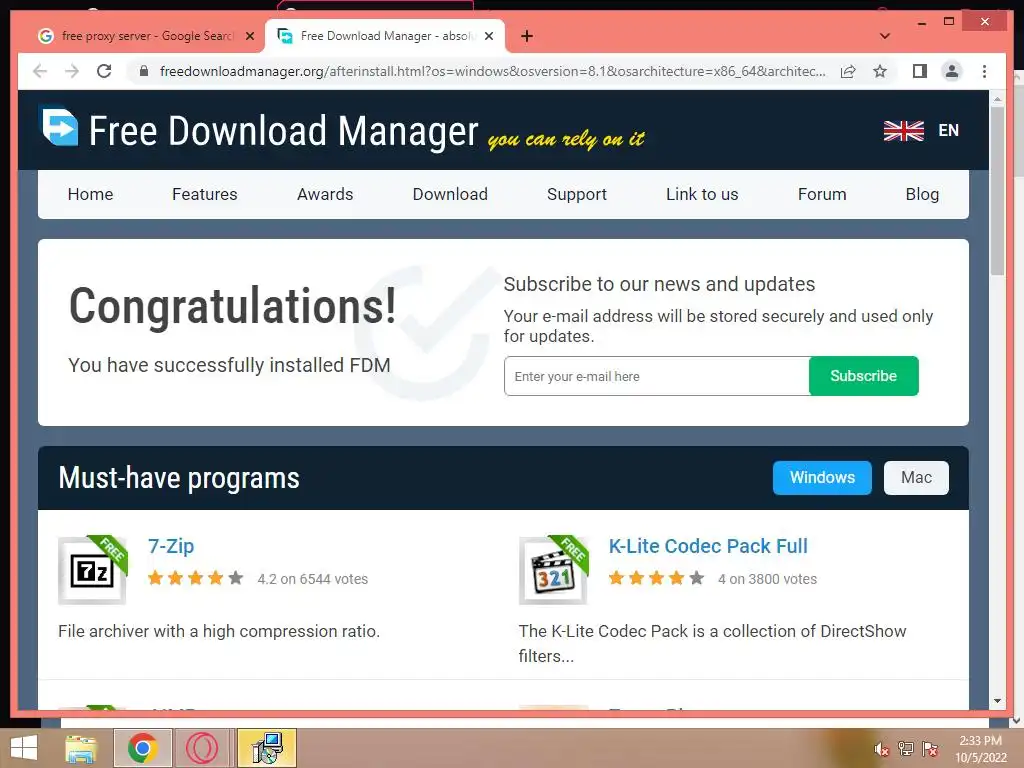Go back with the browser back arrow
Viewport: 1024px width, 768px height.
pyautogui.click(x=40, y=71)
